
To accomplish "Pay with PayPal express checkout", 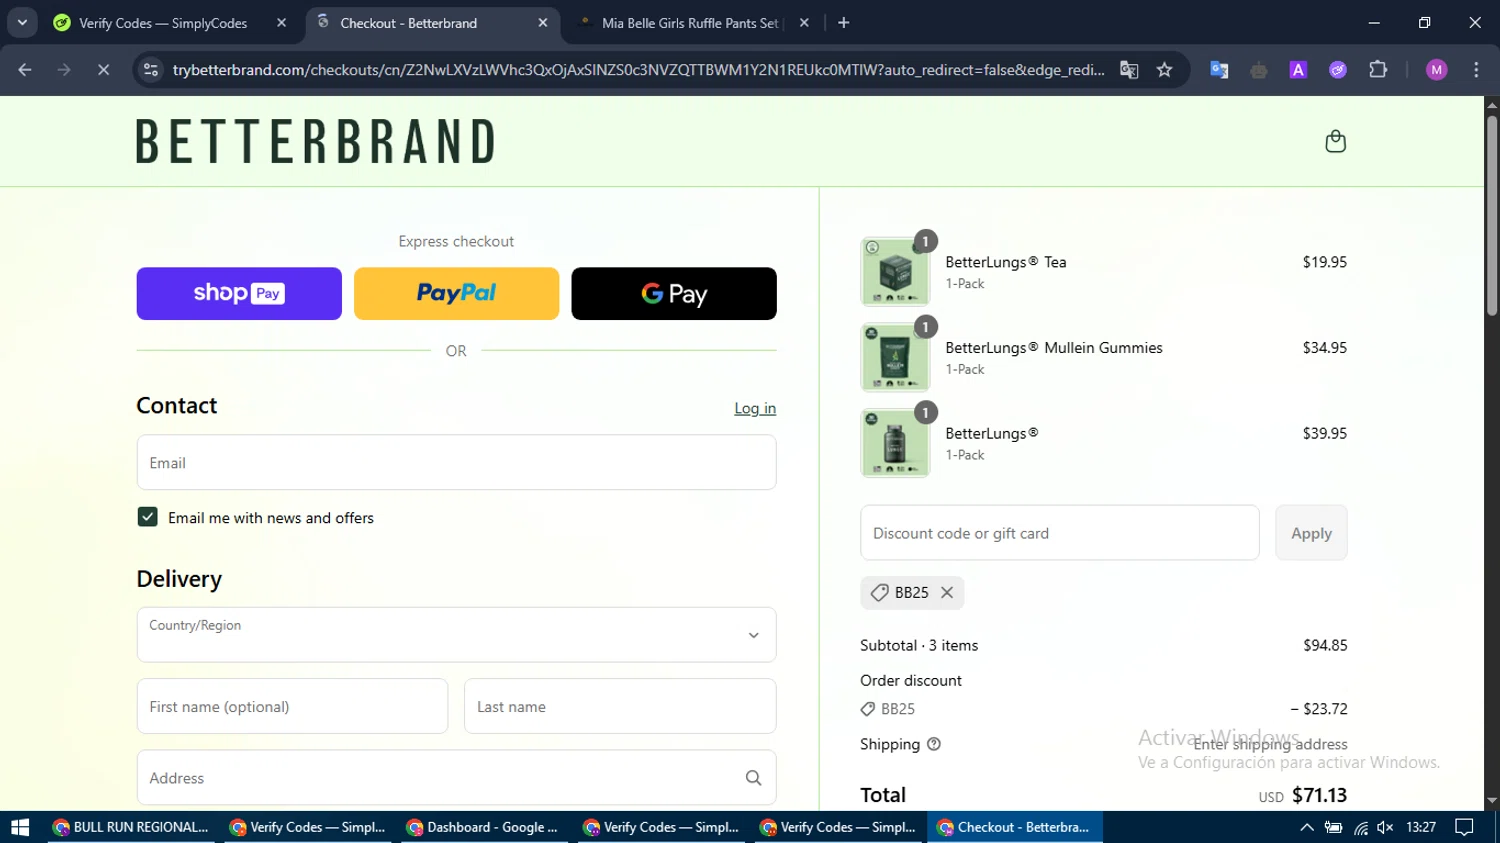I will pos(456,293).
